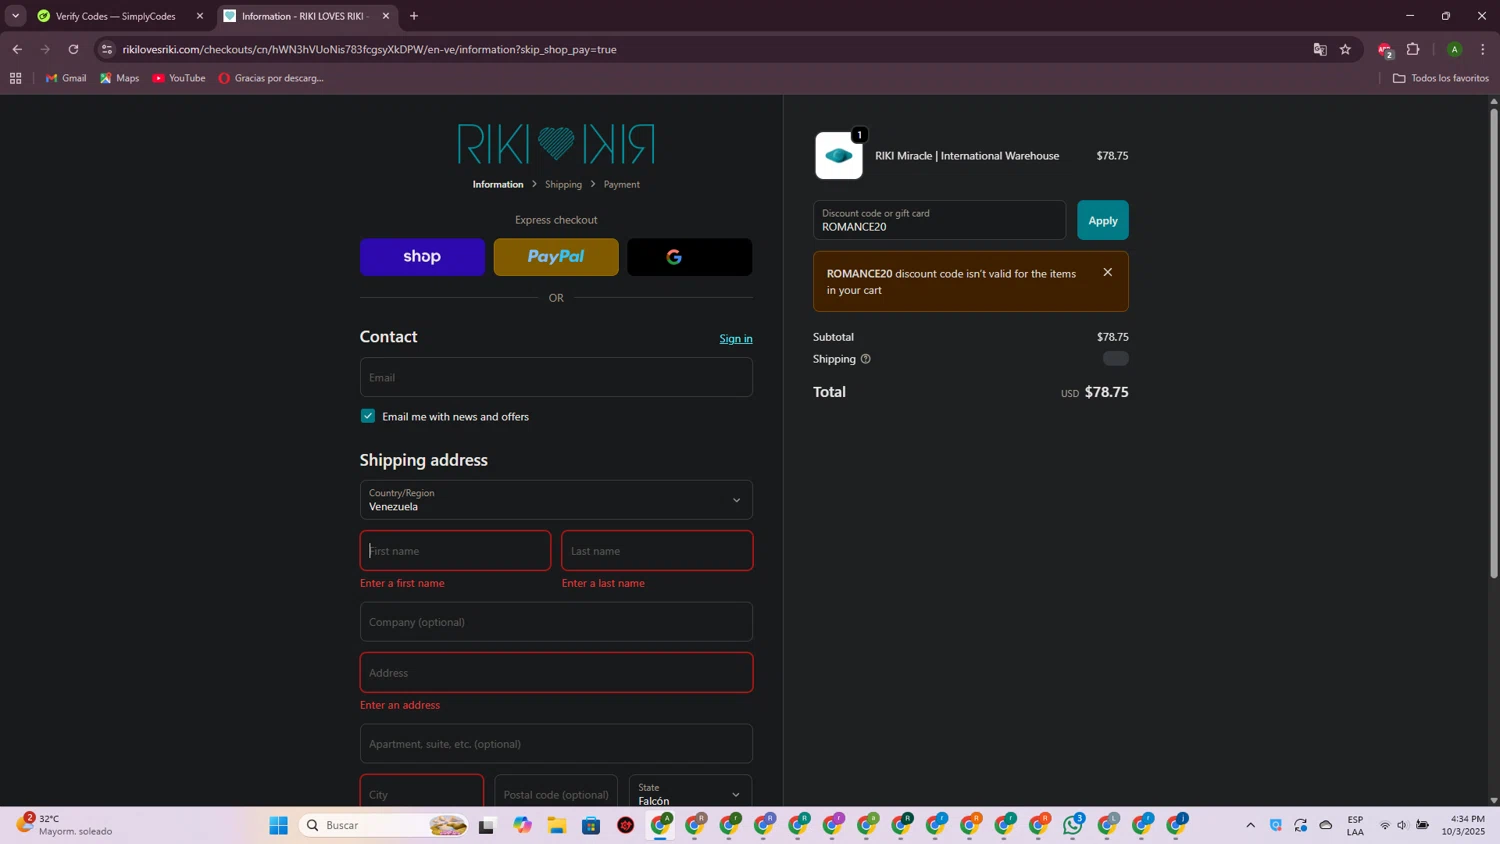The width and height of the screenshot is (1500, 844).
Task: Click the Shipping help question mark icon
Action: click(865, 359)
